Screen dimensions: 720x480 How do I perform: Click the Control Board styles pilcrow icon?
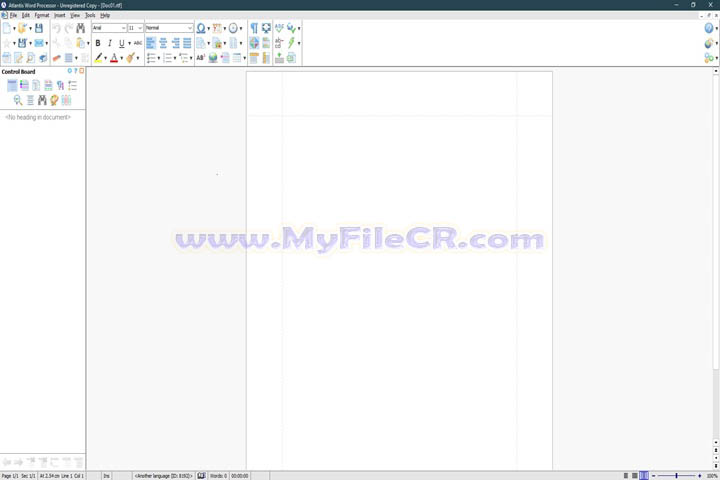60,85
